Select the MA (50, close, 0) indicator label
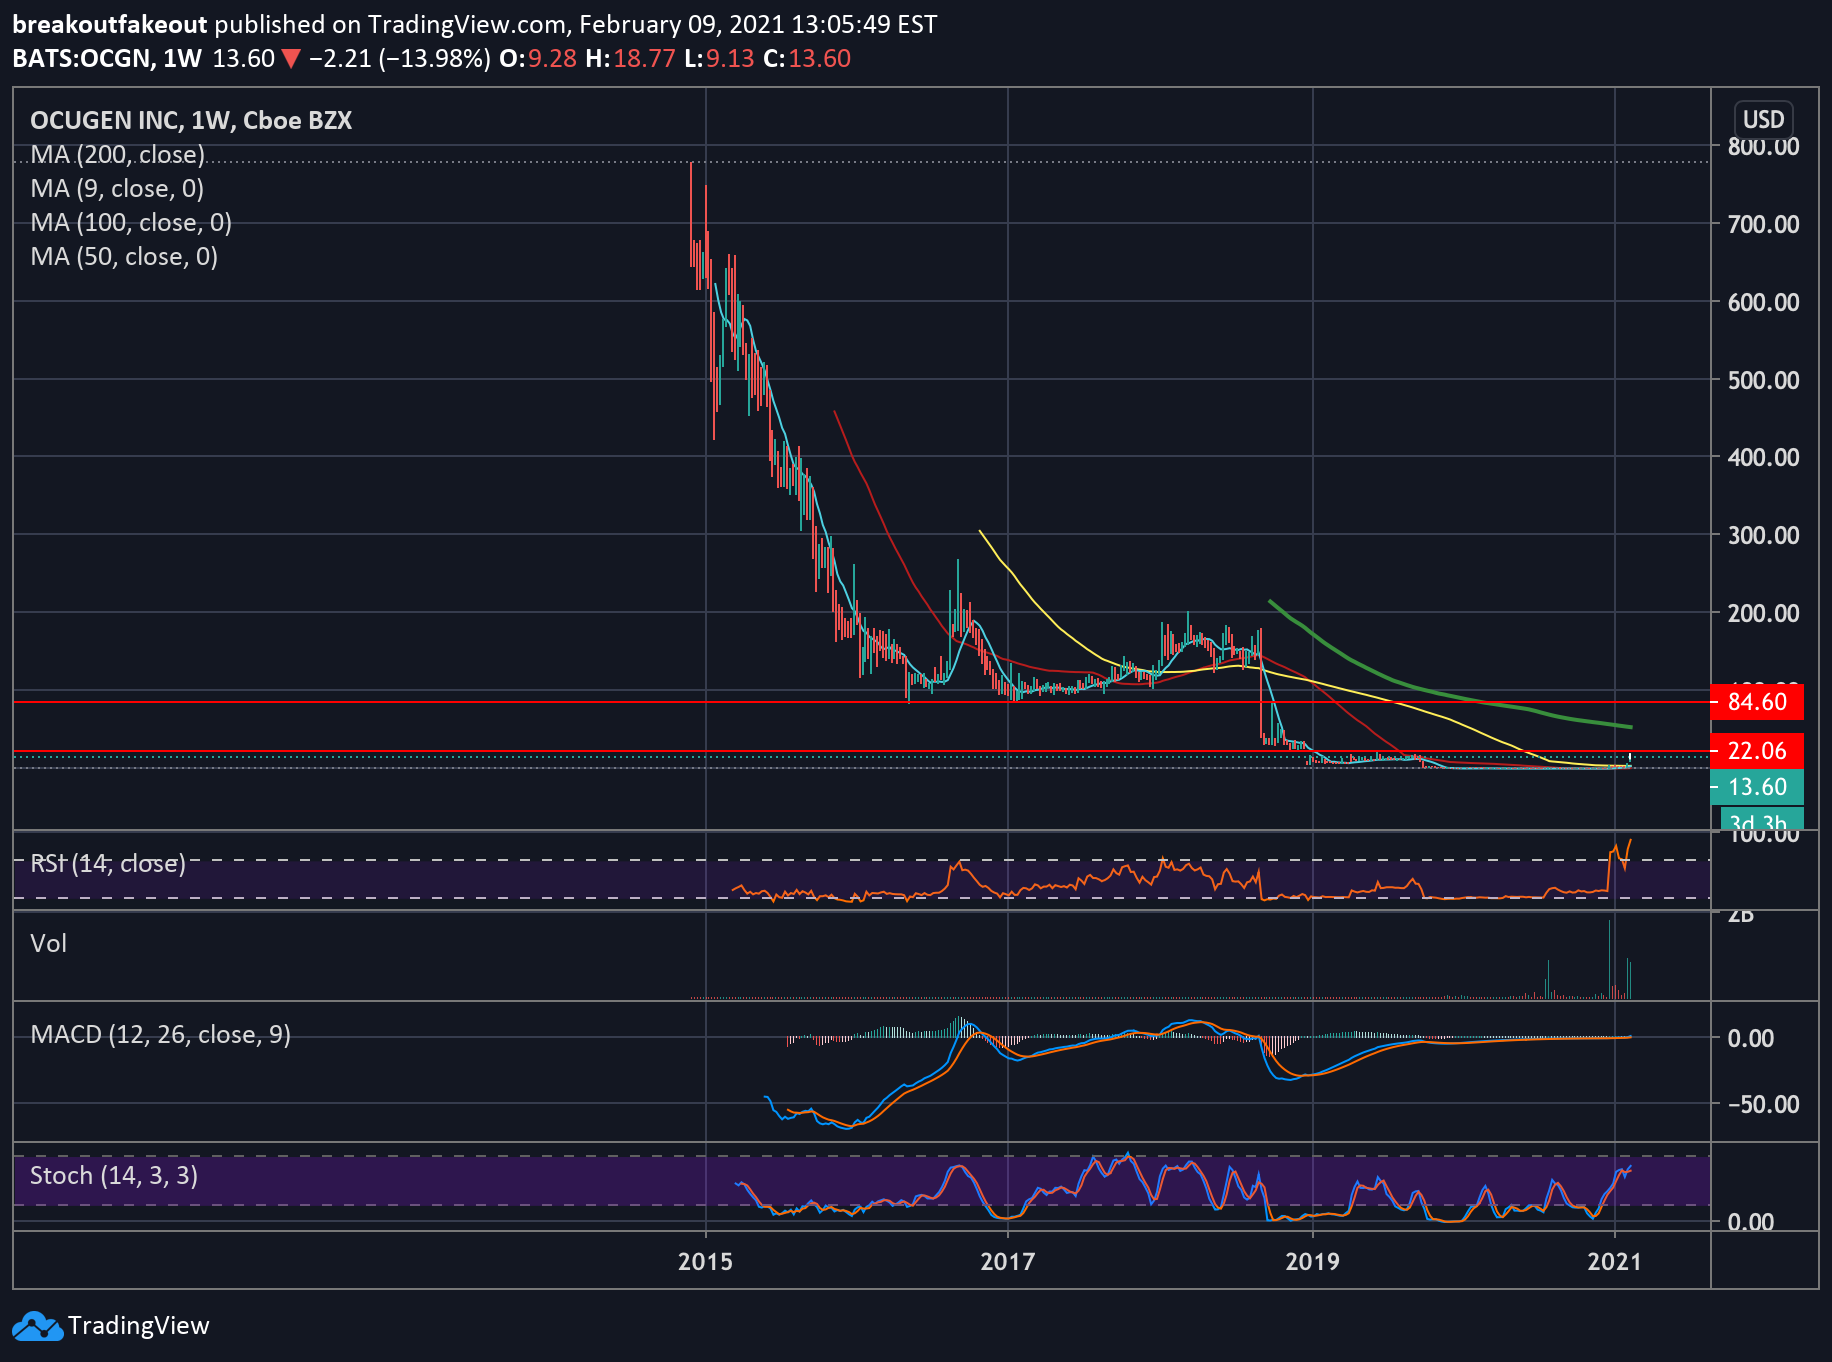 coord(124,256)
